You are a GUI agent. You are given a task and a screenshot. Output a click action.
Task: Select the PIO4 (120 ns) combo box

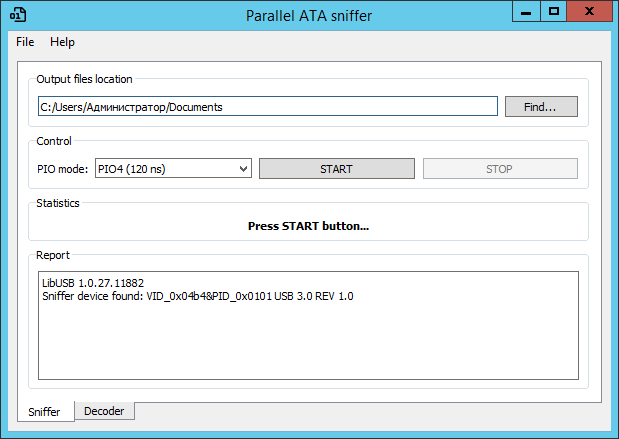[x=173, y=169]
